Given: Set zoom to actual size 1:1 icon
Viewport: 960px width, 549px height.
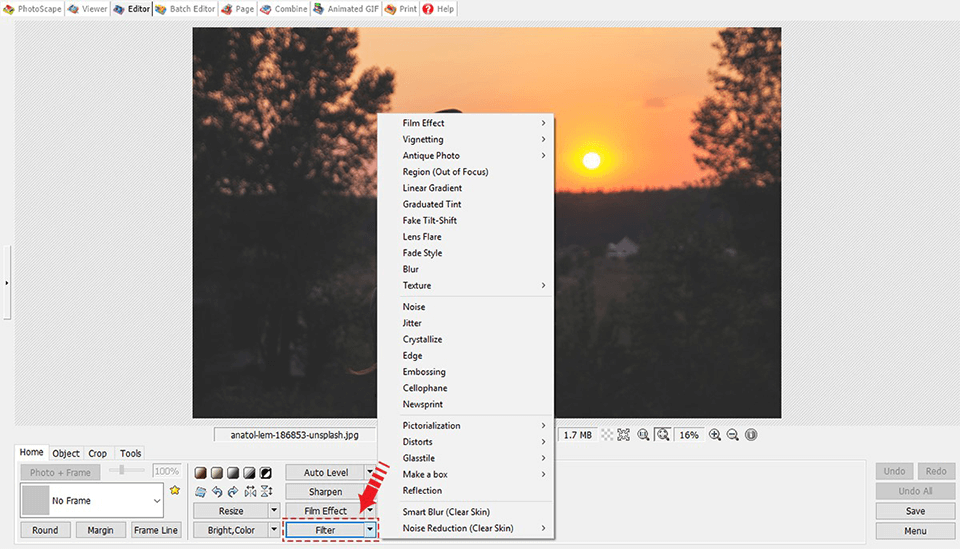Looking at the screenshot, I should click(x=643, y=435).
